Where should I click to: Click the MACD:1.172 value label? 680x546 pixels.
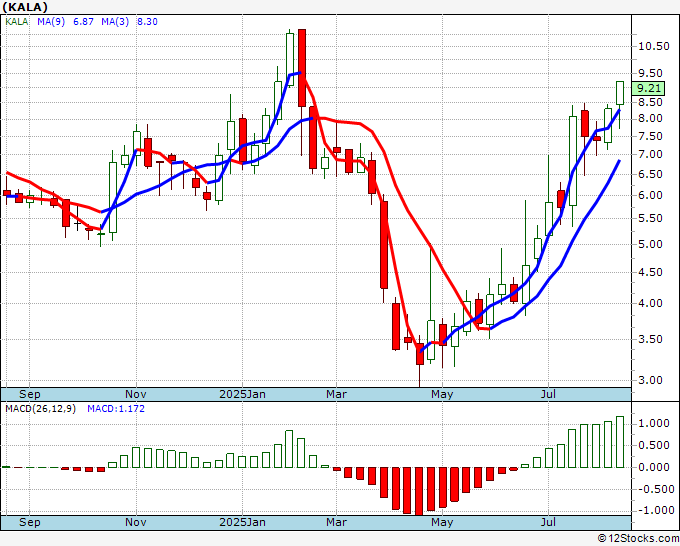point(116,409)
